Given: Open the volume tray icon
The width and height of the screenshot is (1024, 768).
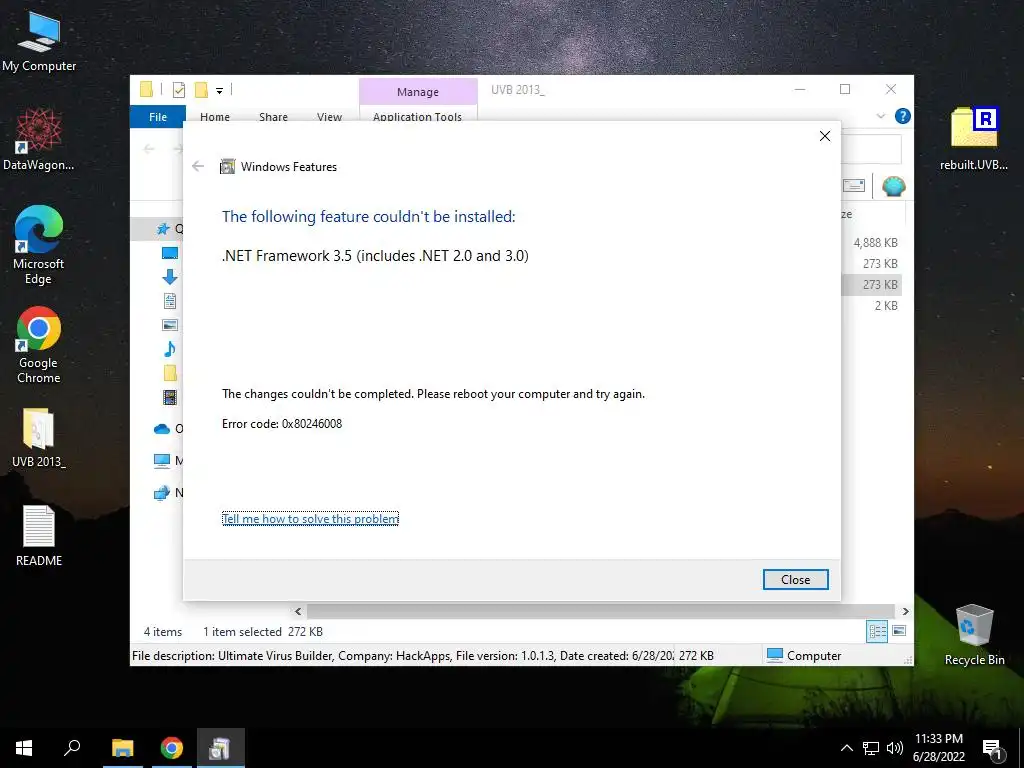Looking at the screenshot, I should coord(895,748).
